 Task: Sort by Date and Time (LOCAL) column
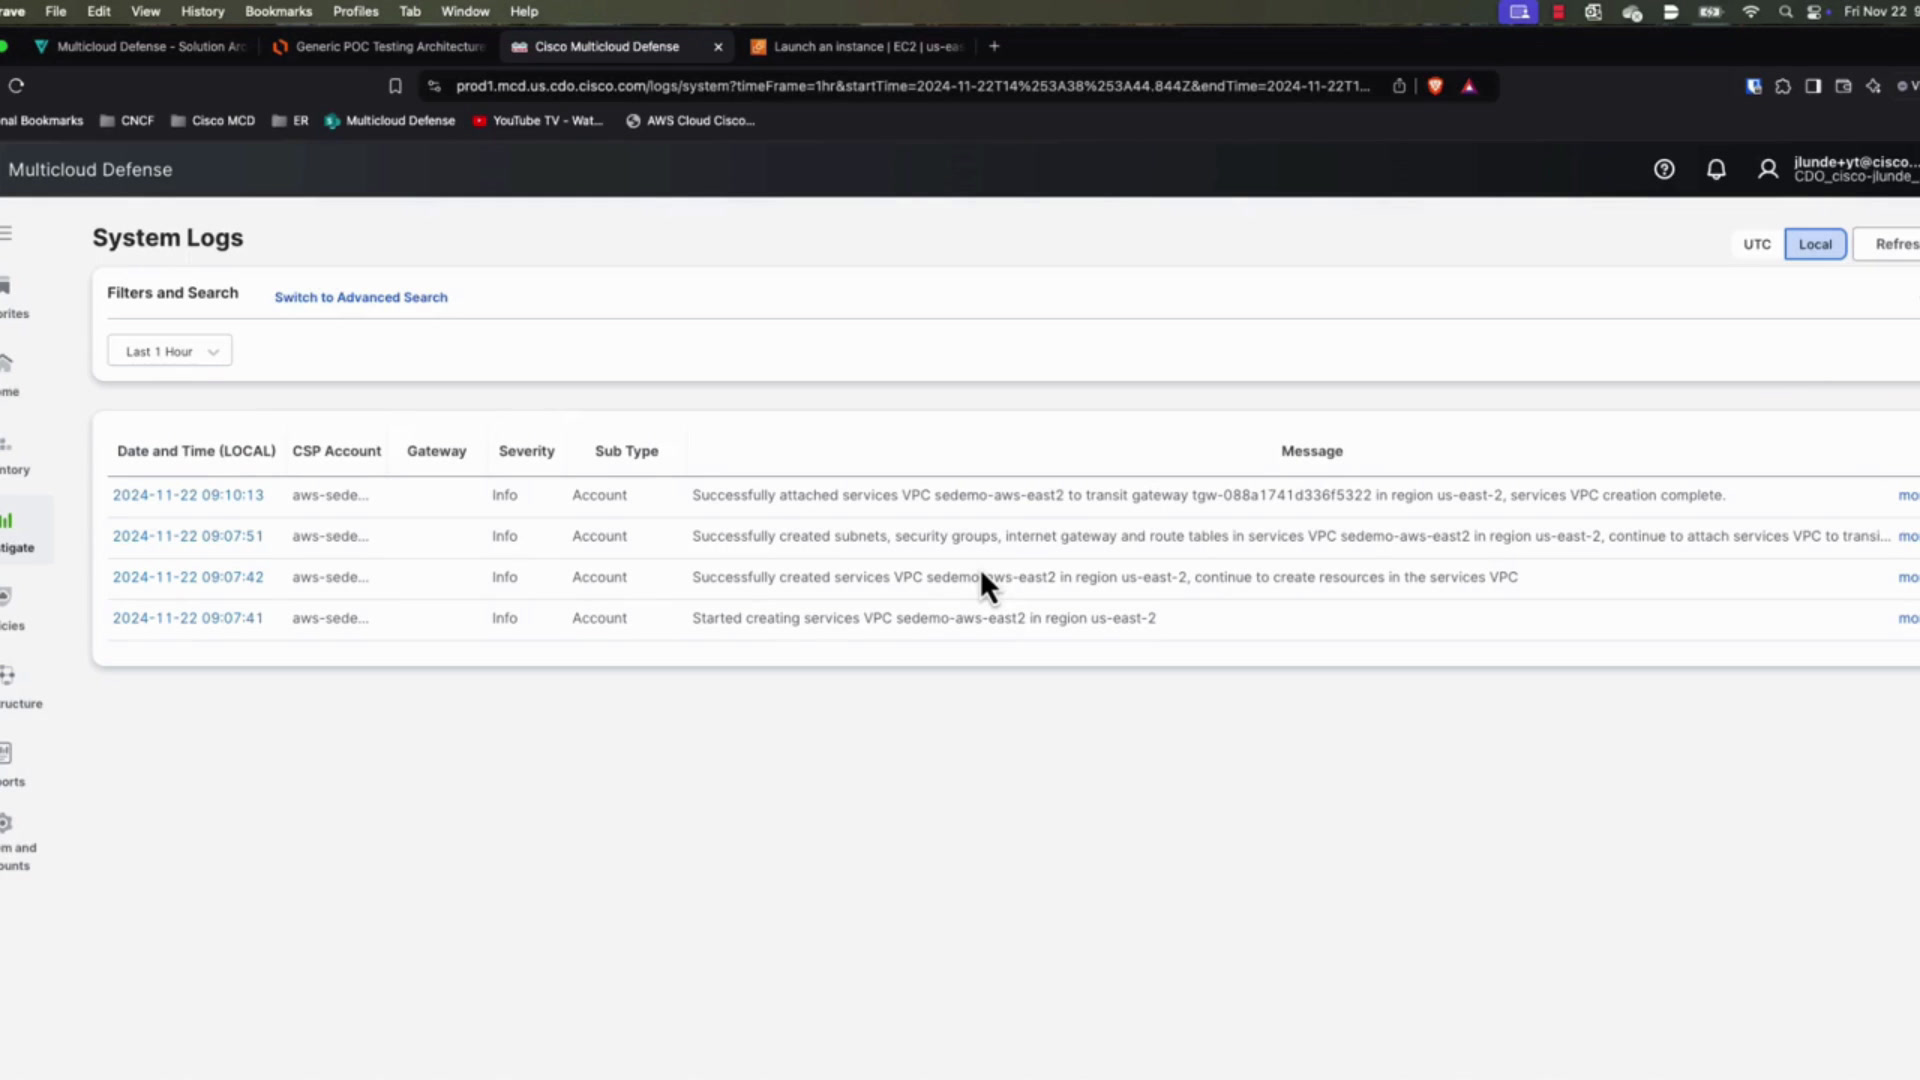196,451
